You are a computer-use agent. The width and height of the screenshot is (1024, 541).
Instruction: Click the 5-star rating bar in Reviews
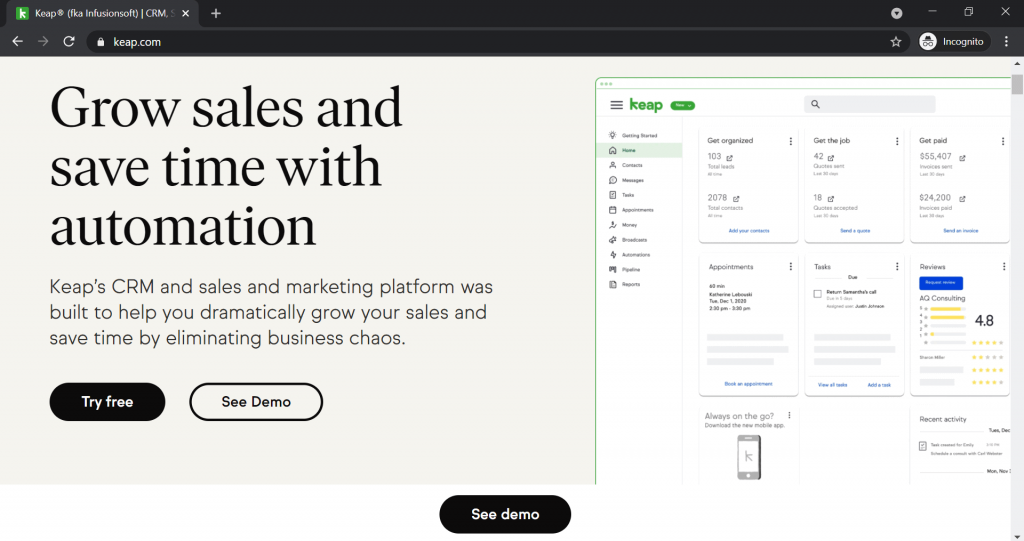(x=948, y=308)
